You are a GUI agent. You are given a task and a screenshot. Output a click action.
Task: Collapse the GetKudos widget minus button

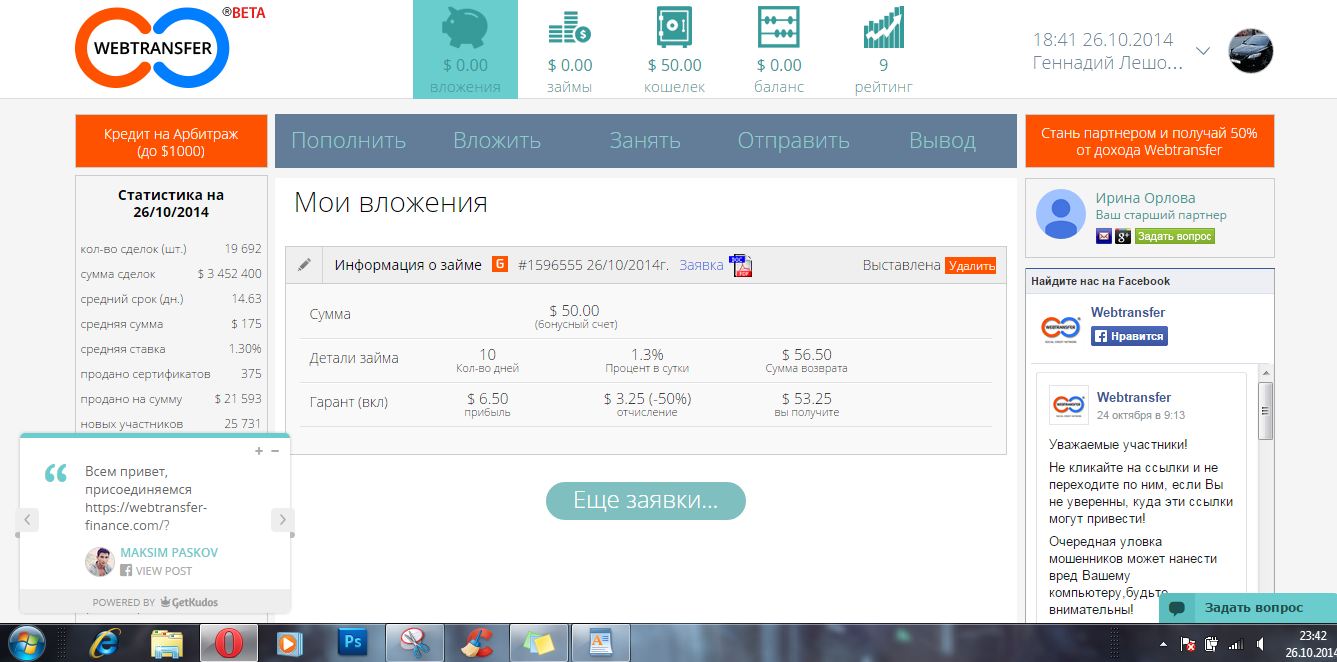[x=275, y=451]
